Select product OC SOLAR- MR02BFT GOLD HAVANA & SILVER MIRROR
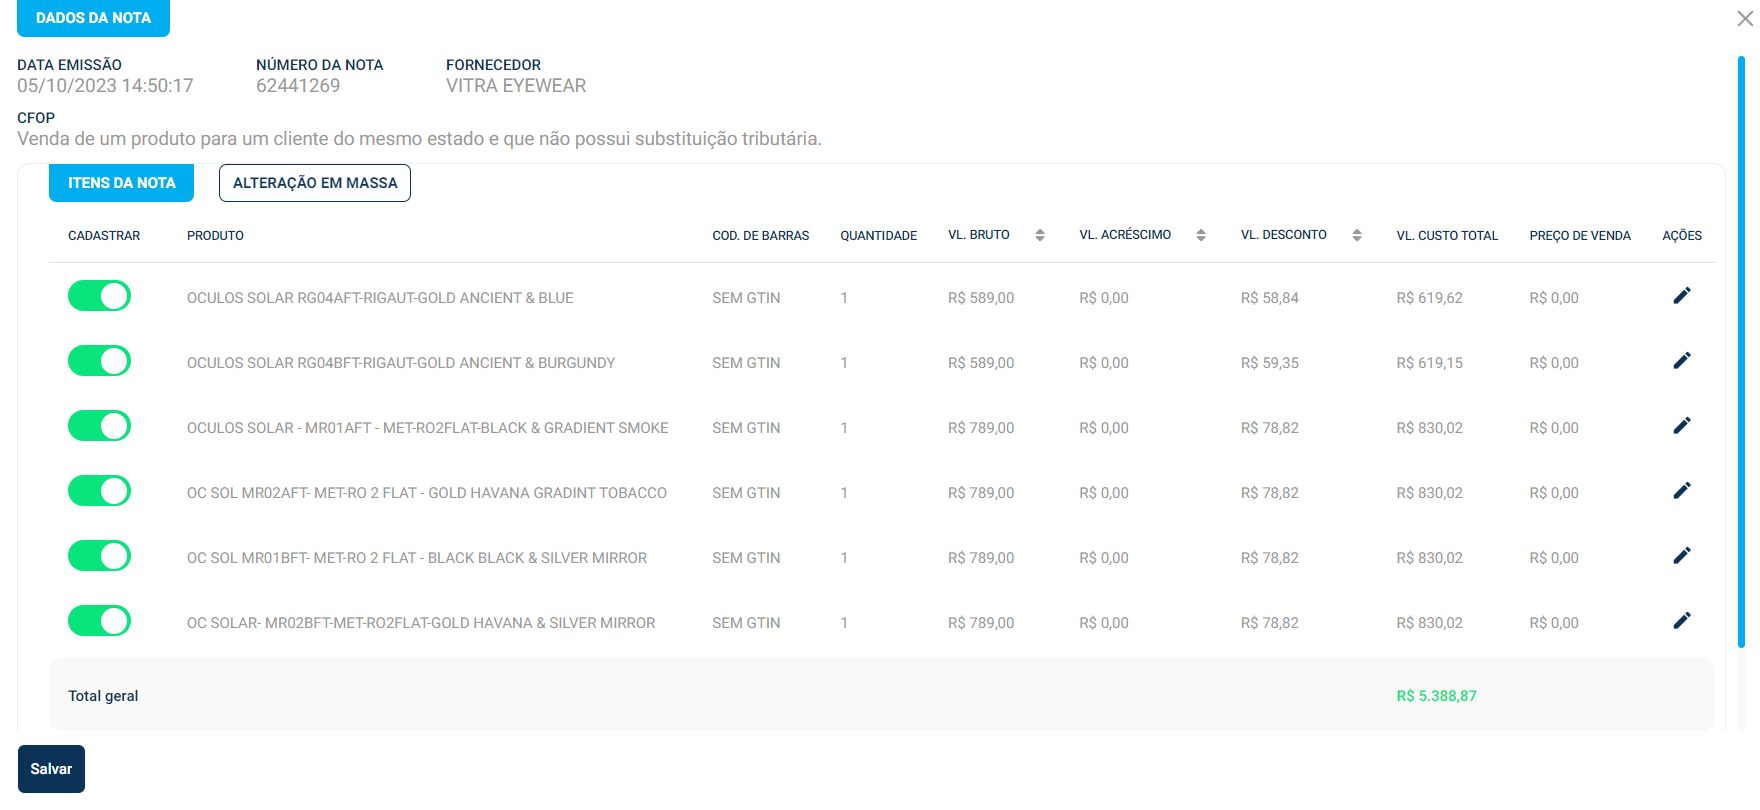Viewport: 1760px width, 810px height. tap(421, 623)
